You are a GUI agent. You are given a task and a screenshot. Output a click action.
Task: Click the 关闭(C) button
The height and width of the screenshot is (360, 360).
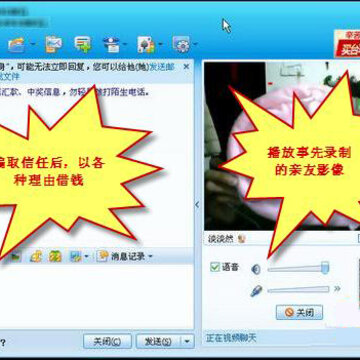pyautogui.click(x=107, y=341)
